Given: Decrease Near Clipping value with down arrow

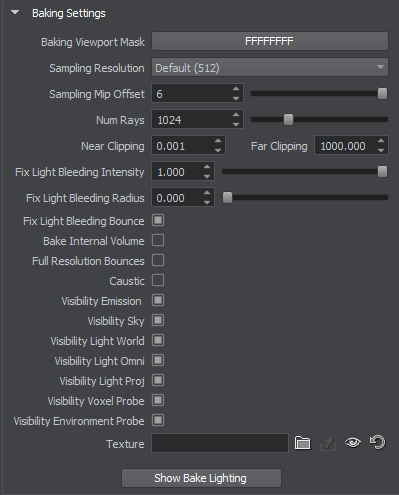Looking at the screenshot, I should click(x=218, y=150).
